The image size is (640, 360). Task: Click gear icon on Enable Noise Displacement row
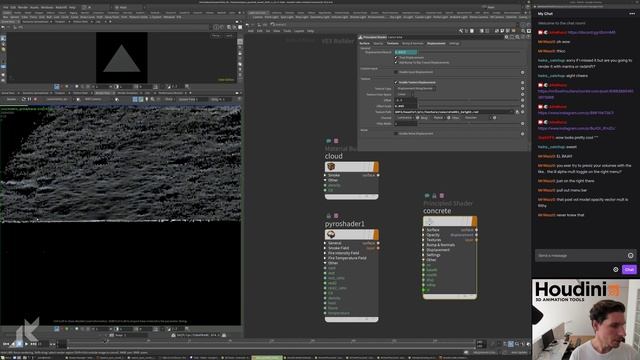pyautogui.click(x=522, y=133)
